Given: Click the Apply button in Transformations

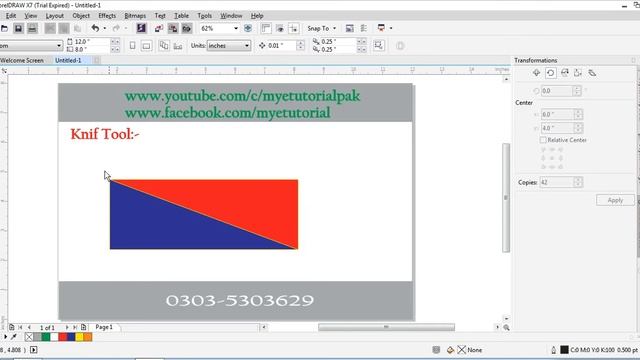Looking at the screenshot, I should click(615, 200).
